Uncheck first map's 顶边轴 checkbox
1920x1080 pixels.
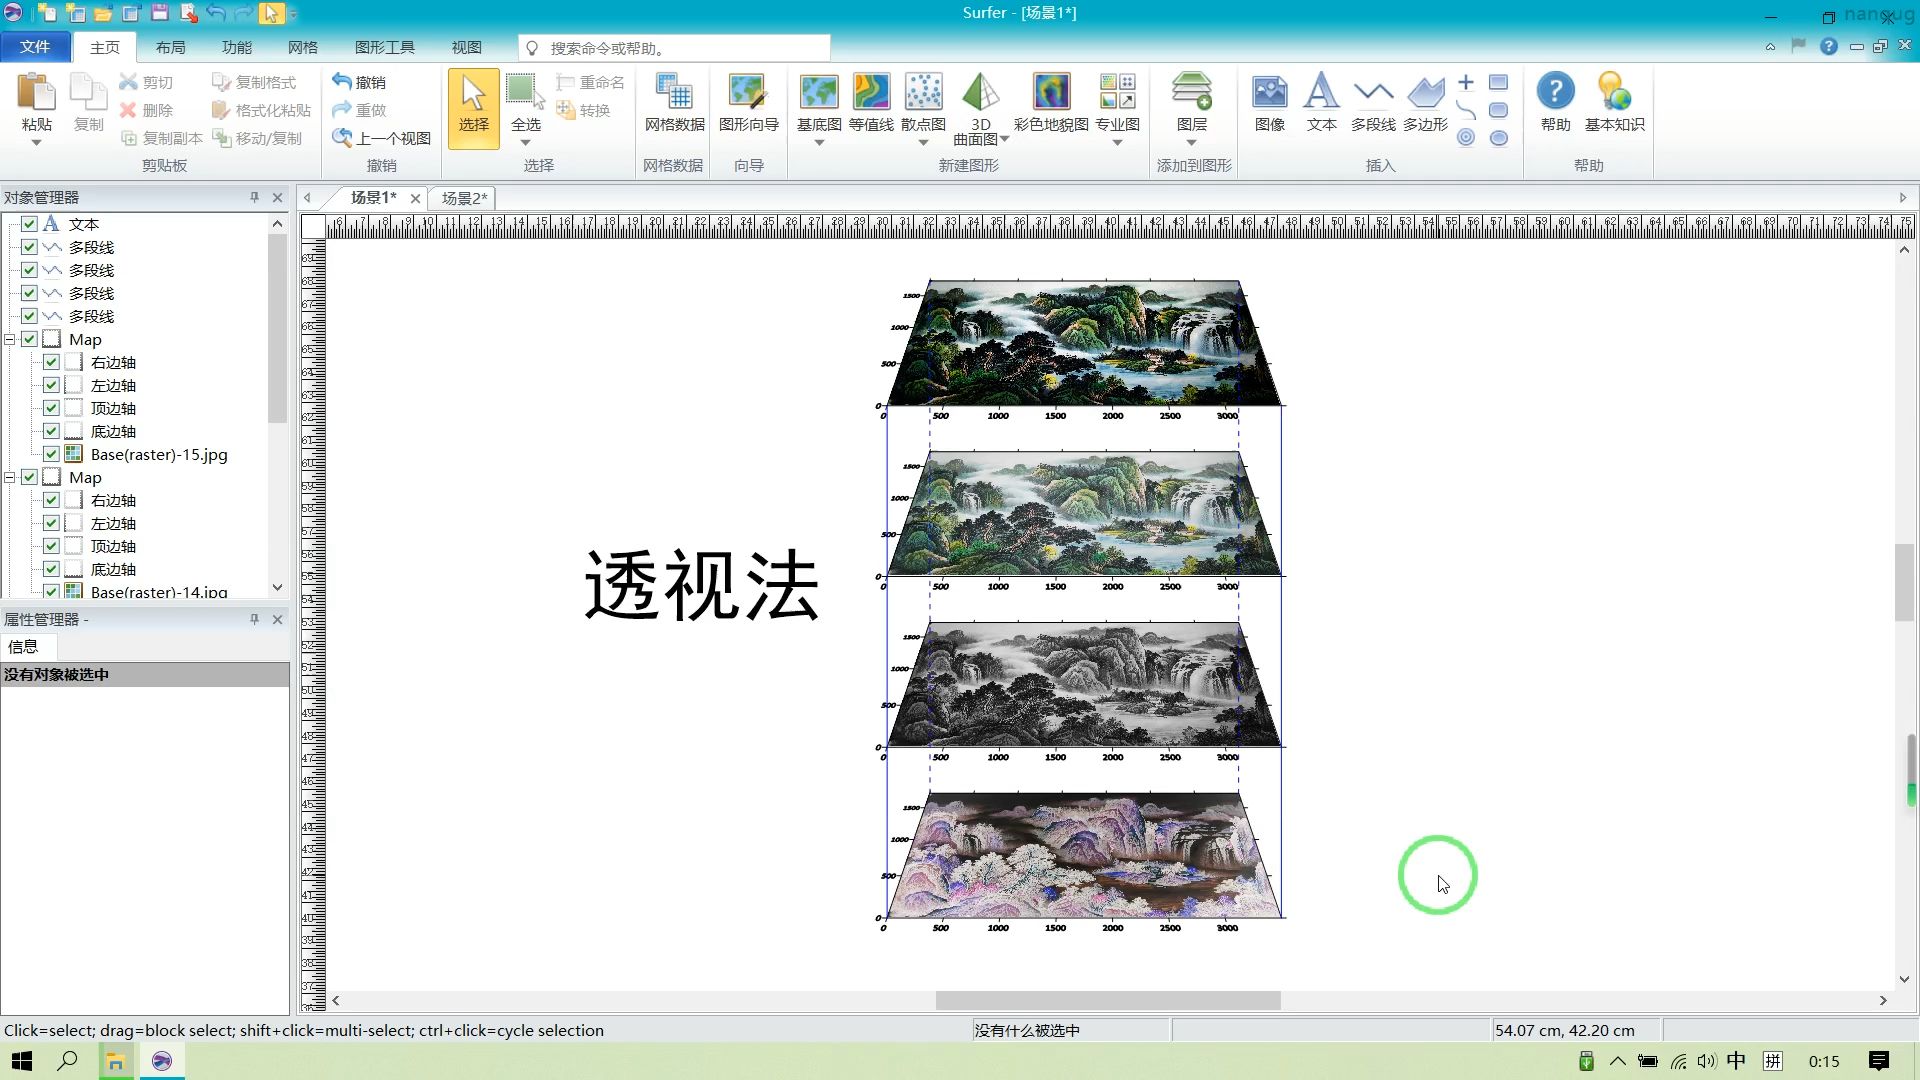tap(51, 408)
